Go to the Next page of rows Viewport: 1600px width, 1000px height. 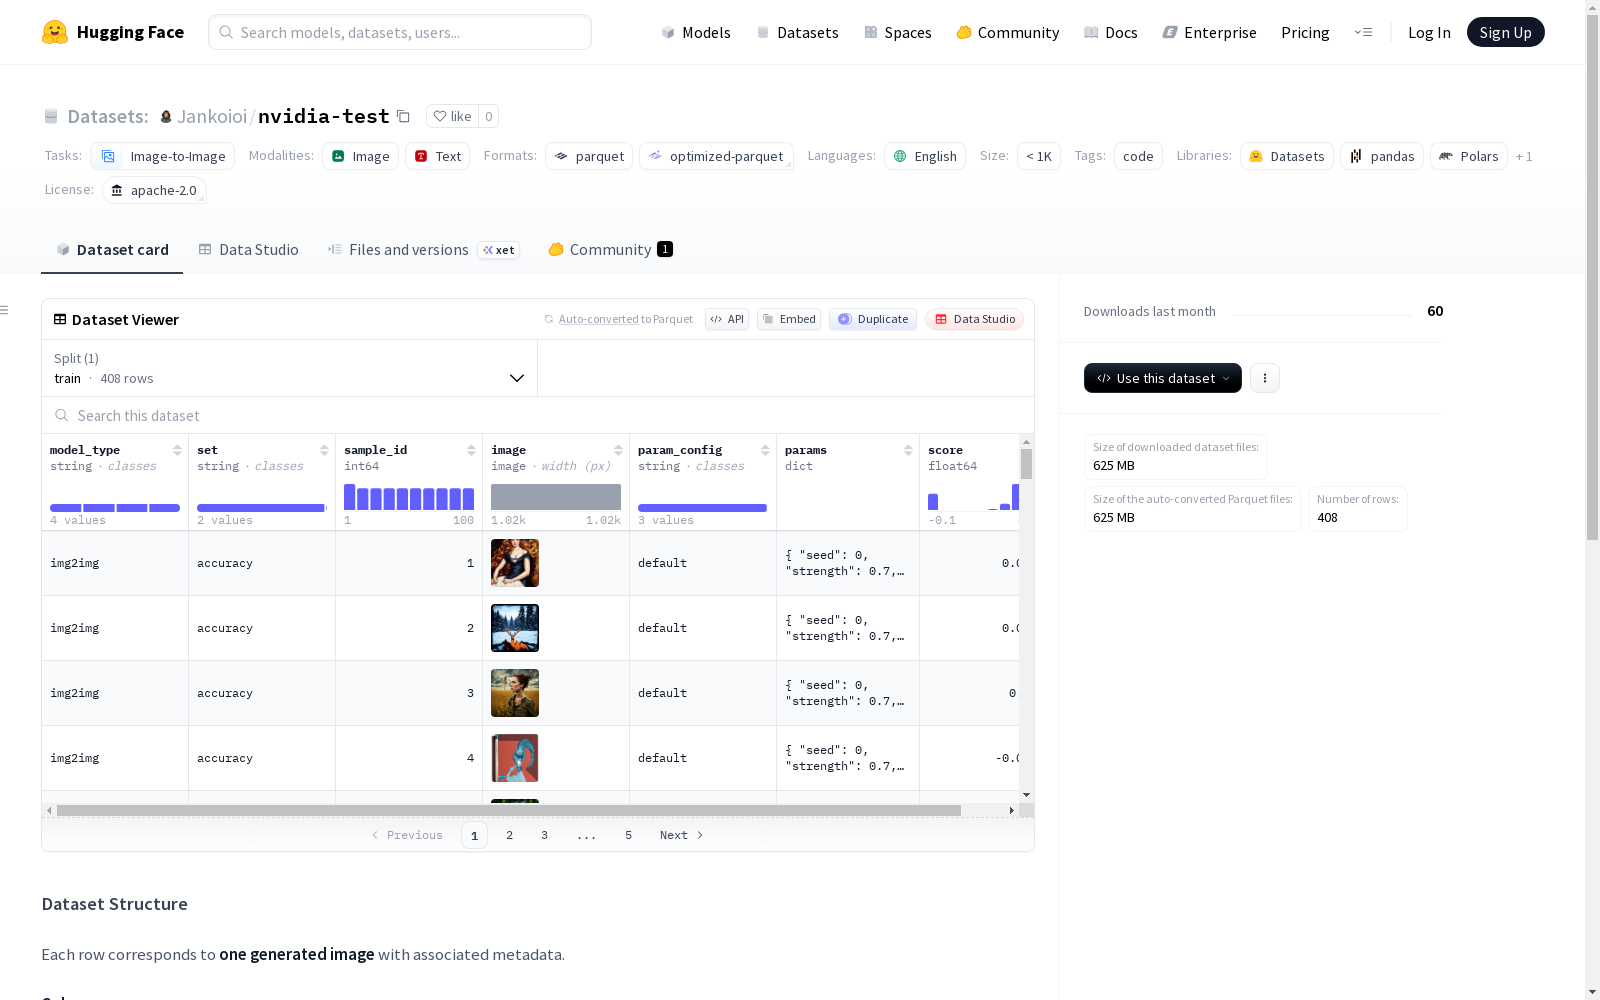click(682, 835)
